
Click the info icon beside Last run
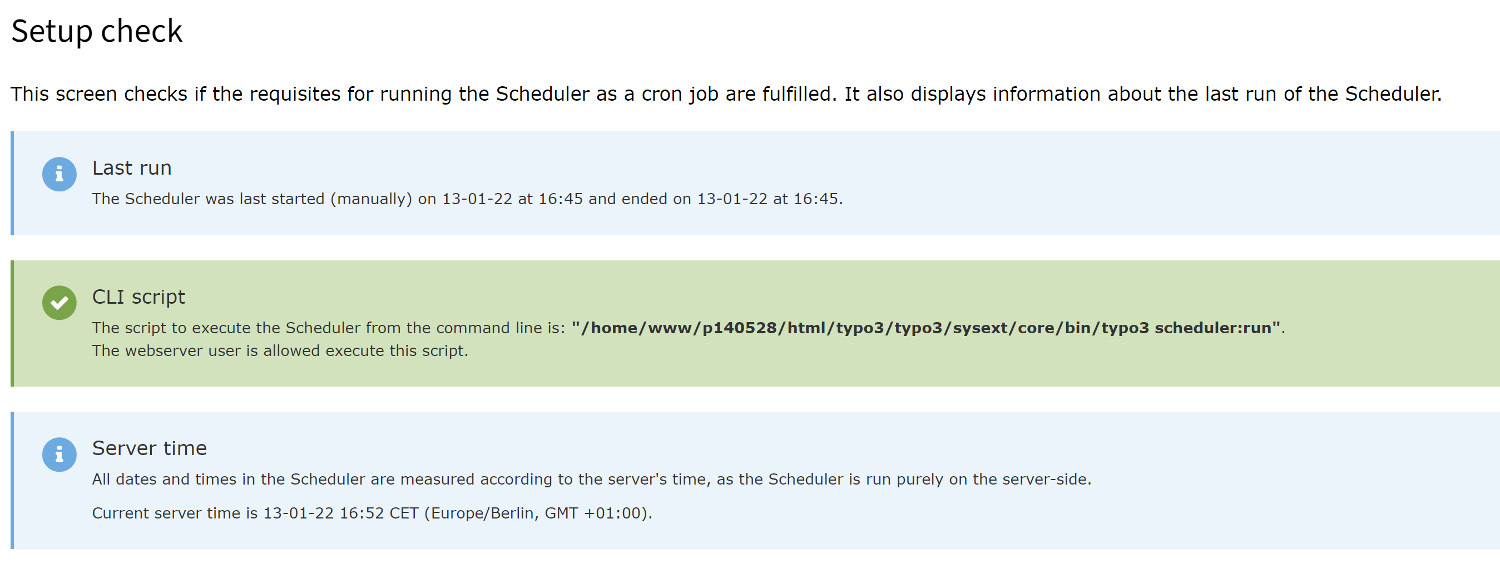pos(59,174)
